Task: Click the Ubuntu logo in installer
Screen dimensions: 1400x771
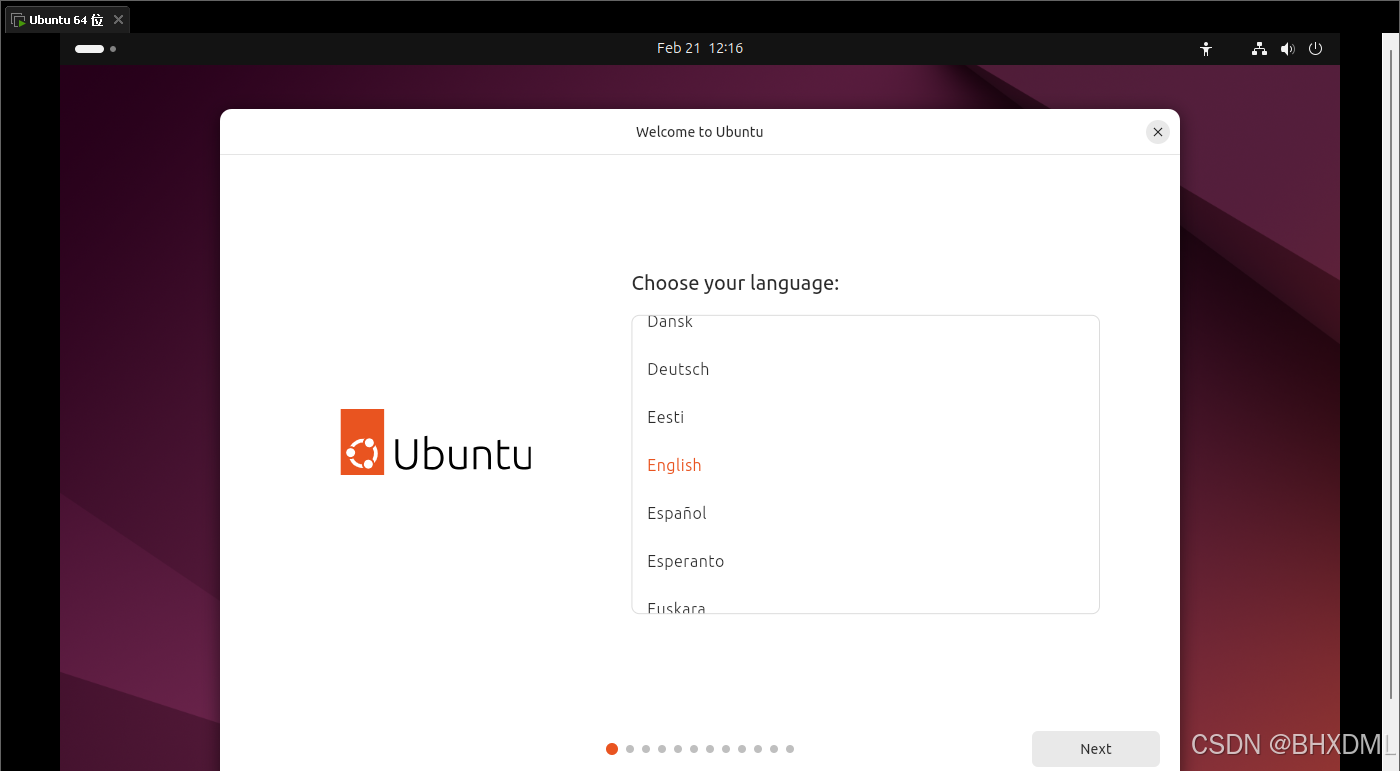Action: point(436,441)
